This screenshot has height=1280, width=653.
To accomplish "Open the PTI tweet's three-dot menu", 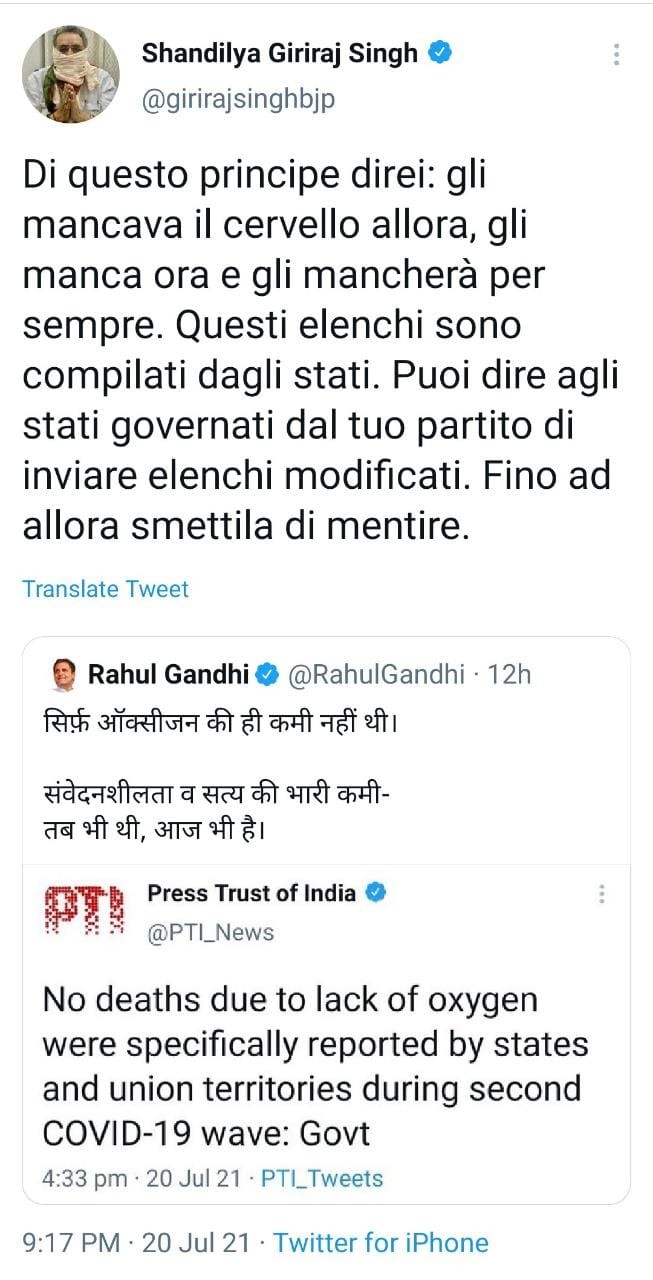I will 602,894.
